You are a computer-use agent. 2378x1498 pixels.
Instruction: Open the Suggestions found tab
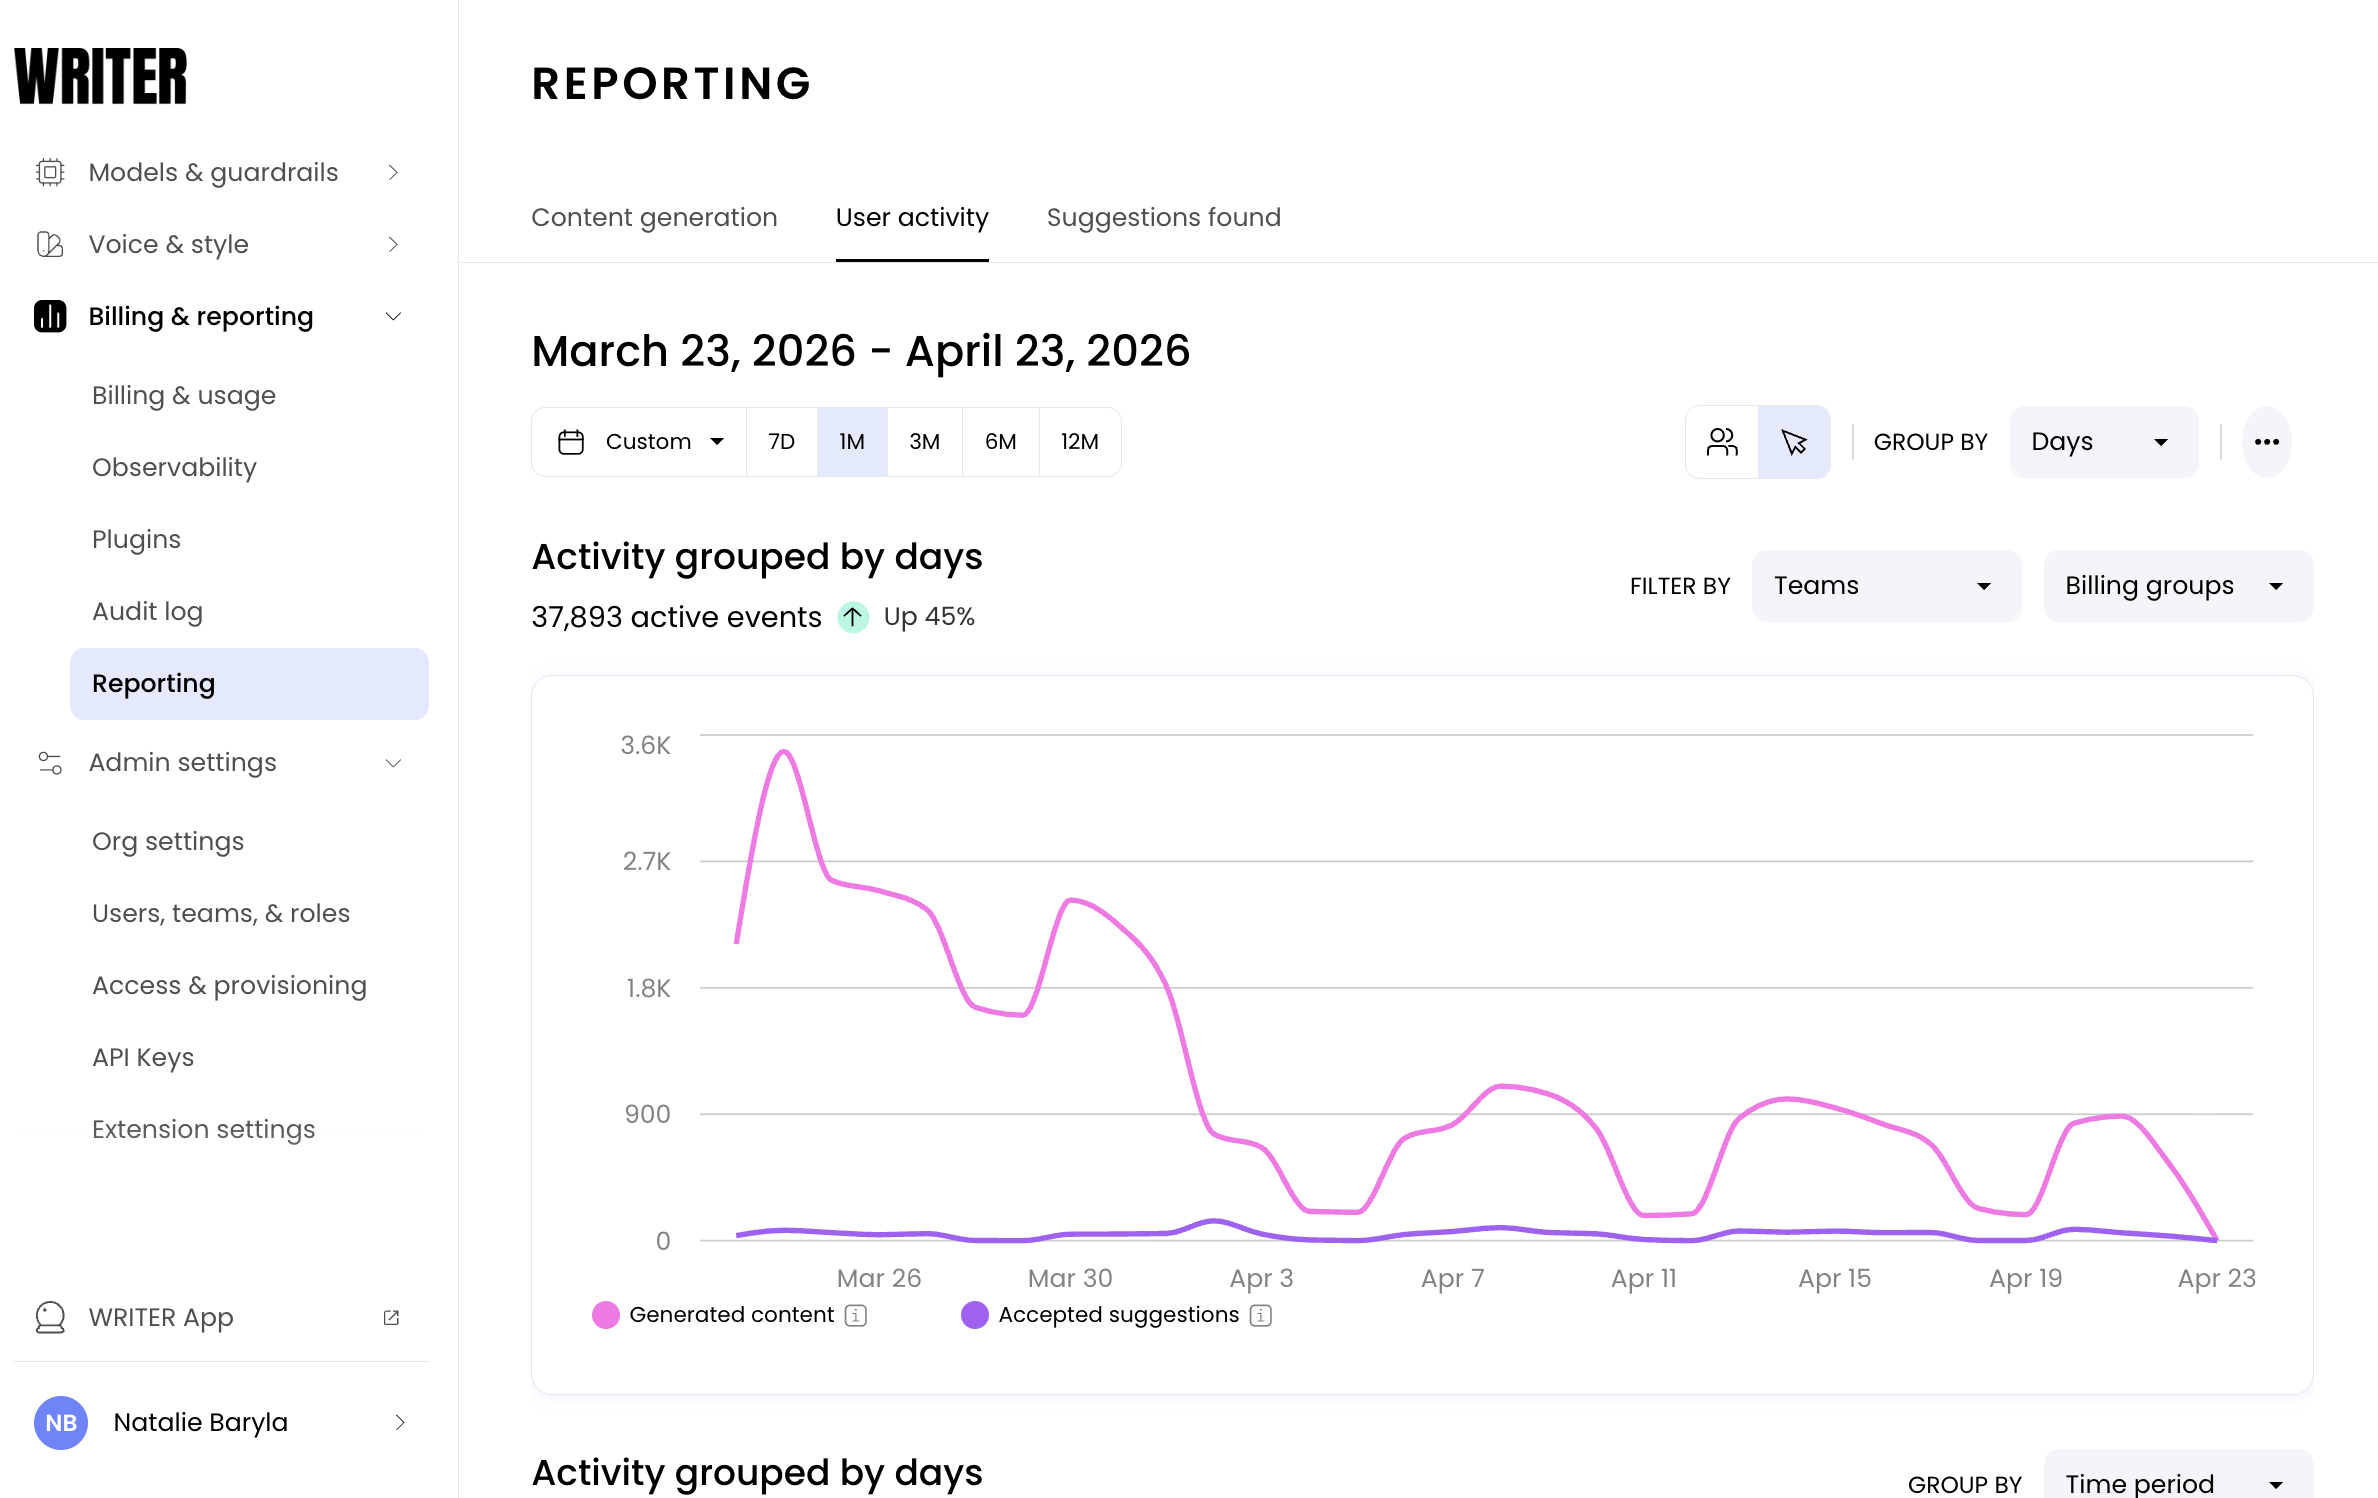click(1163, 217)
